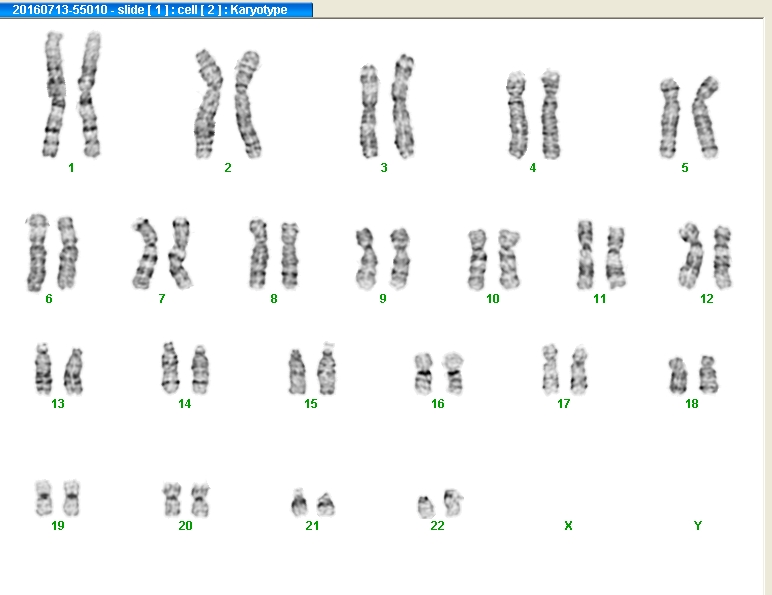Select the Karyotype window title tab
The height and width of the screenshot is (595, 772).
(156, 9)
